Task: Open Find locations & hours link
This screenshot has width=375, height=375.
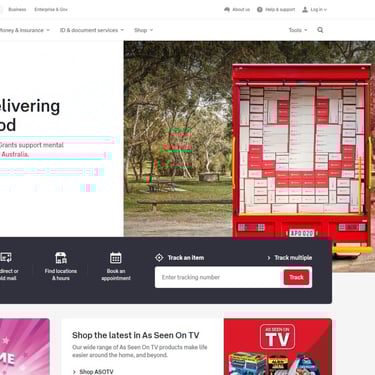Action: tap(61, 274)
